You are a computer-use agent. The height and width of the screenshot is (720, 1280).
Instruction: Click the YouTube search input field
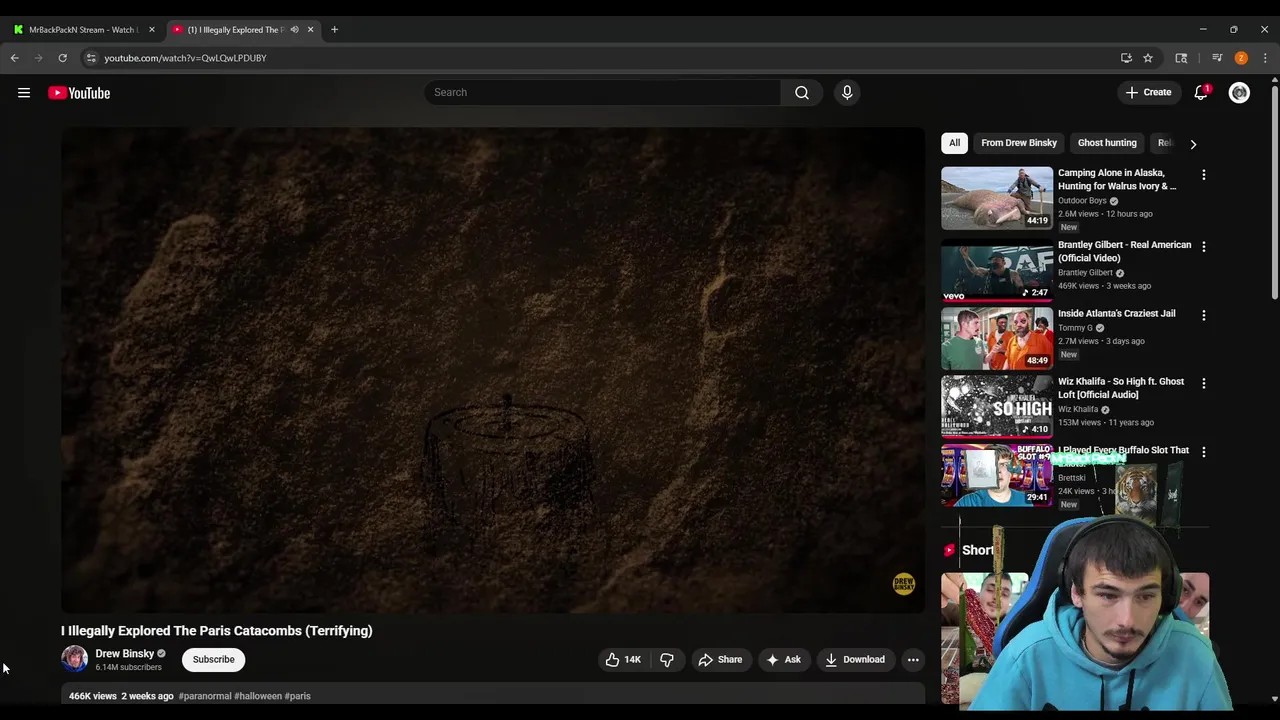603,92
